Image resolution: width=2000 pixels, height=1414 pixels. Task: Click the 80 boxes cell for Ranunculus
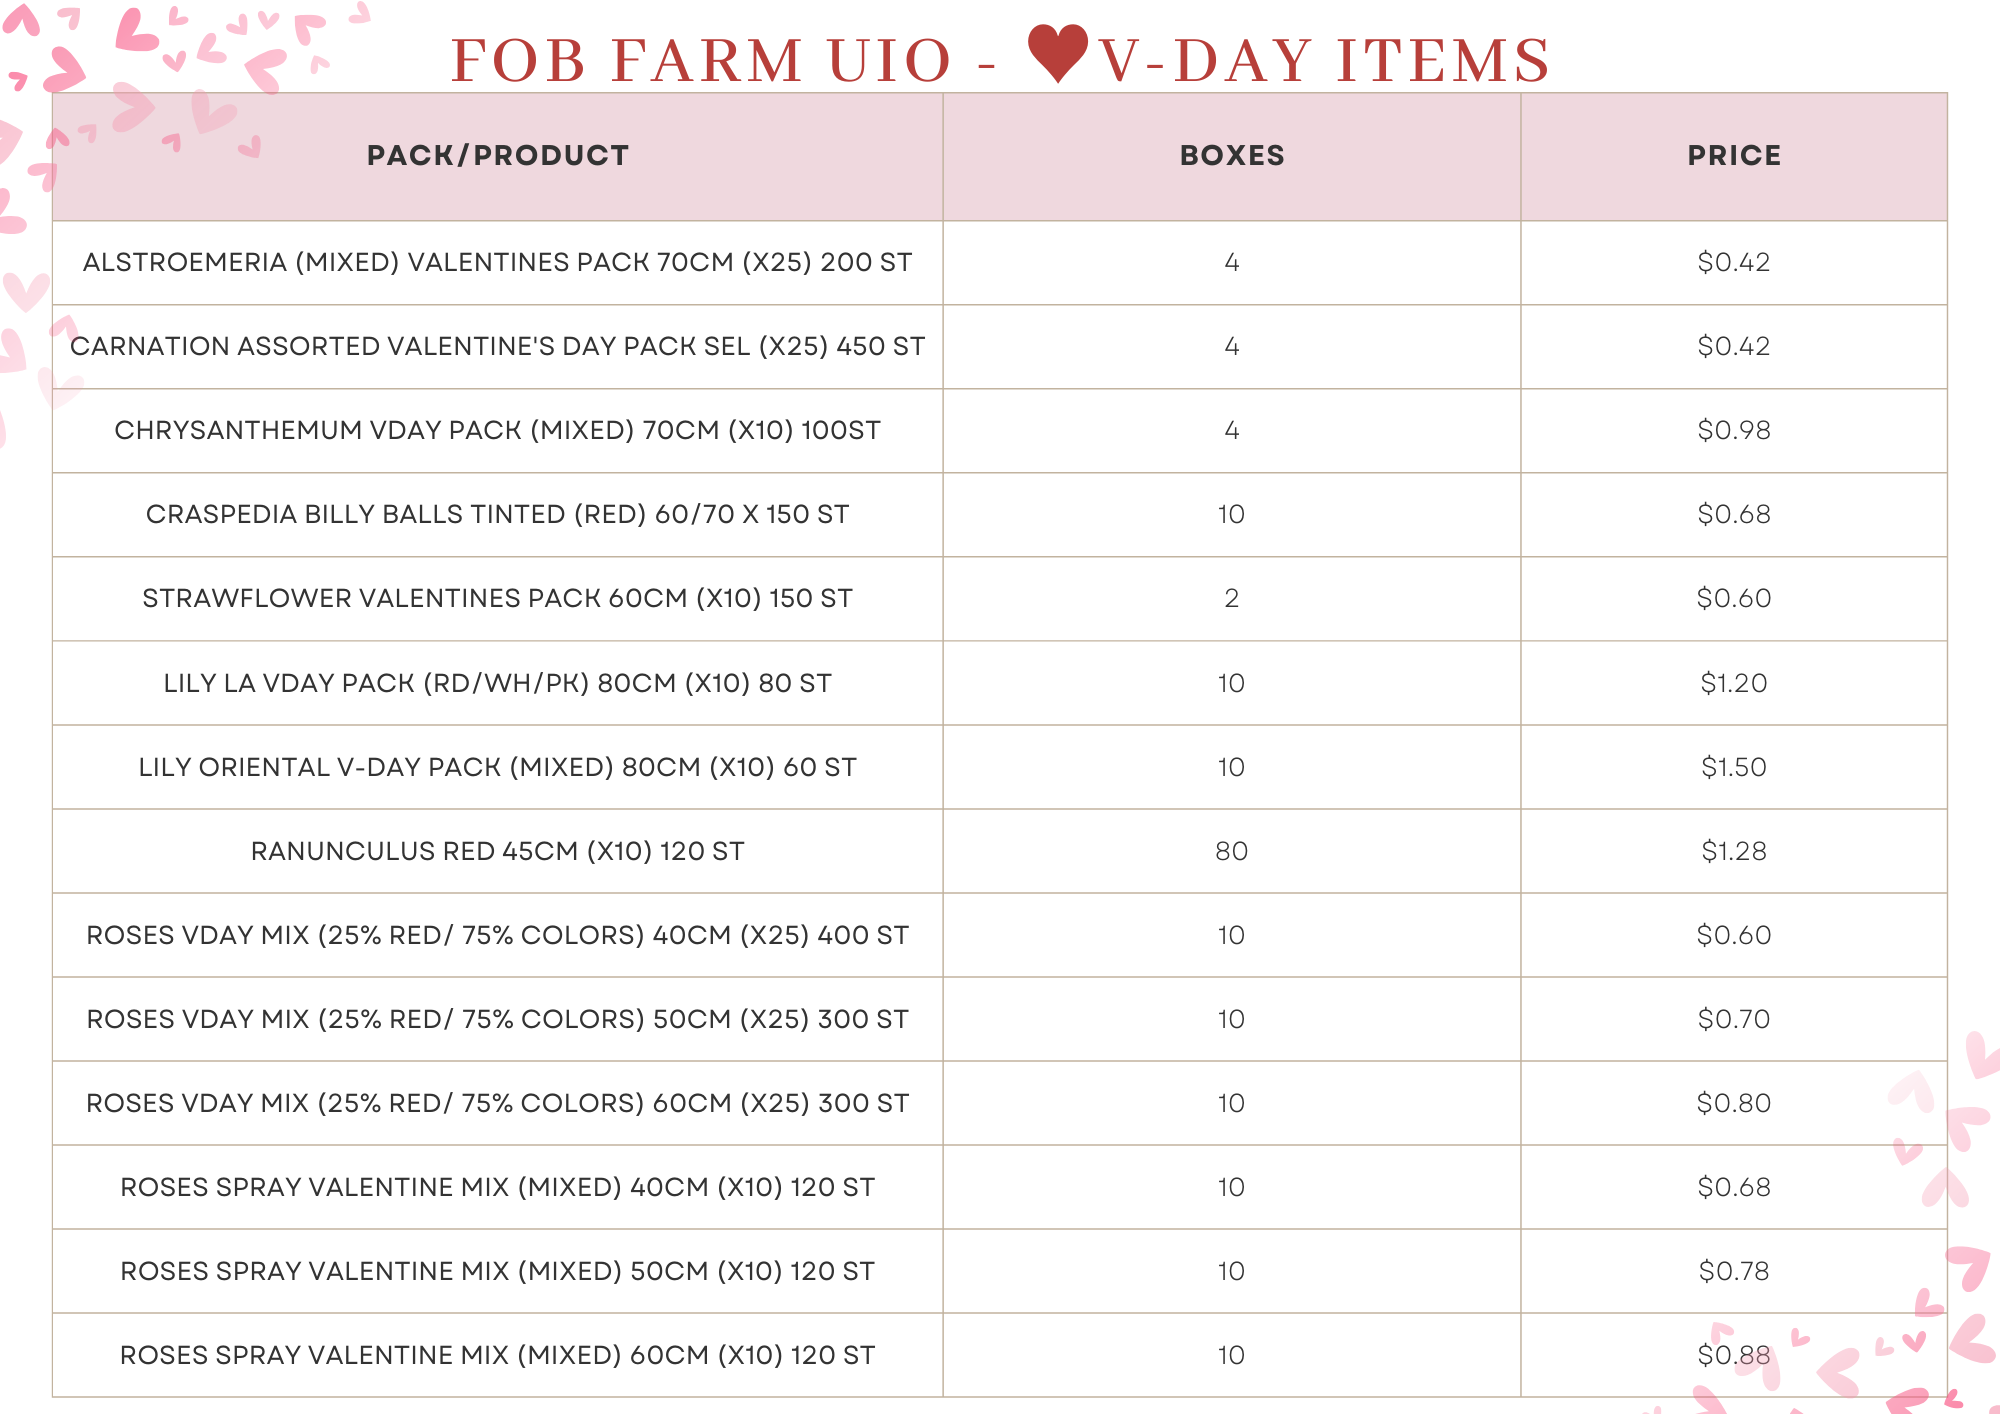(1231, 851)
